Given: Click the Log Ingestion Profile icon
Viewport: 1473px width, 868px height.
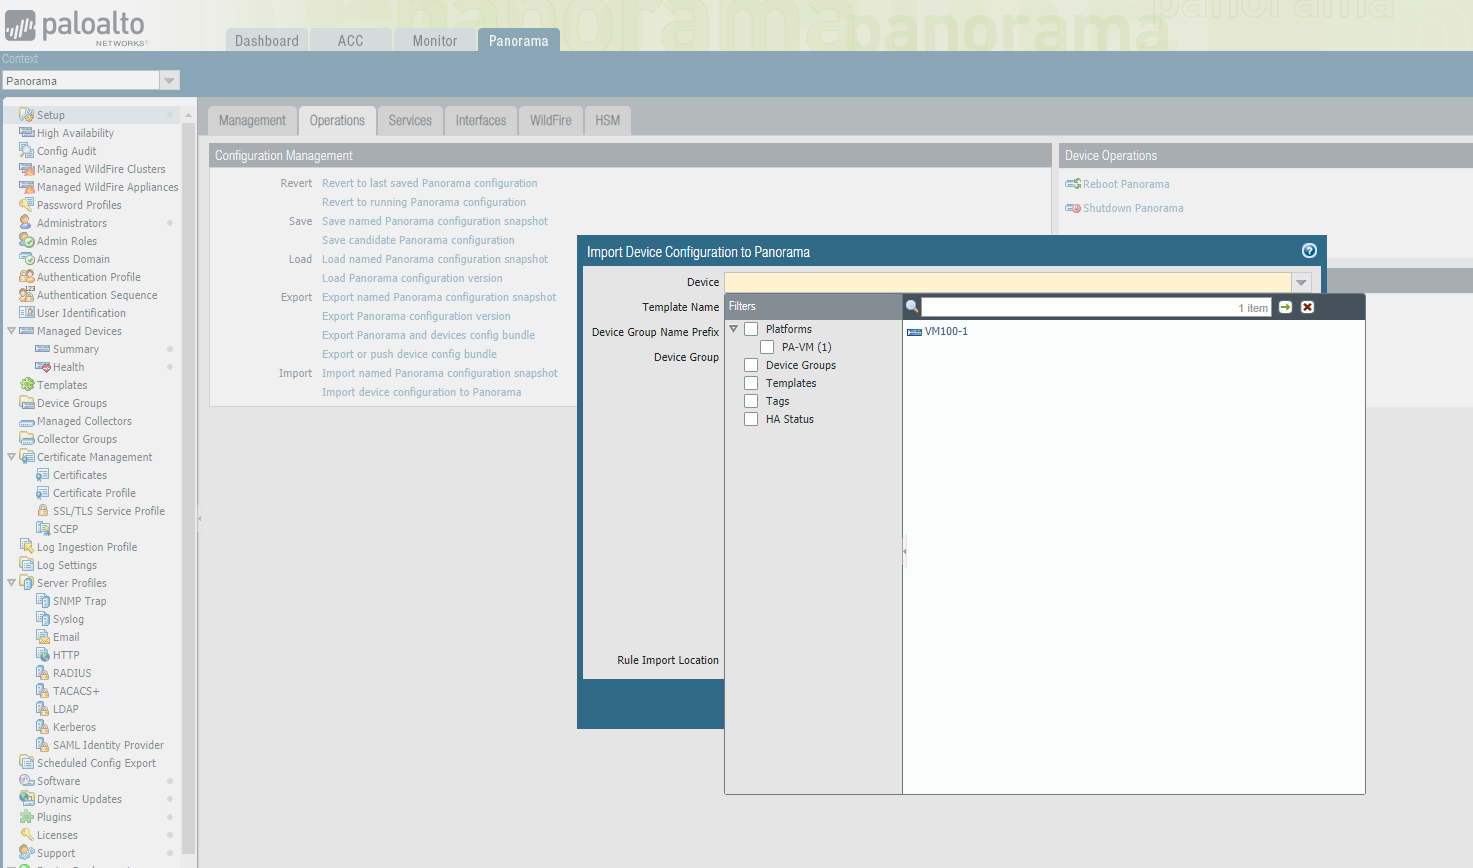Looking at the screenshot, I should pyautogui.click(x=27, y=547).
